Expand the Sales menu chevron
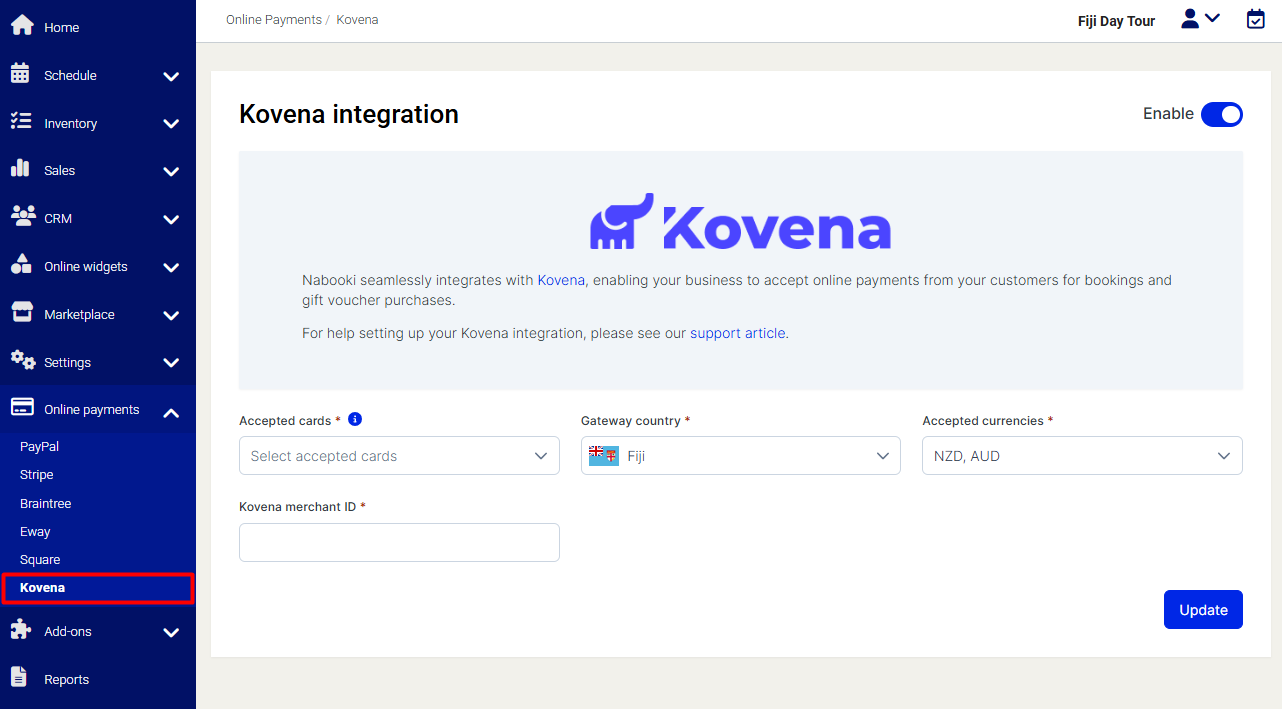The width and height of the screenshot is (1282, 709). click(171, 171)
